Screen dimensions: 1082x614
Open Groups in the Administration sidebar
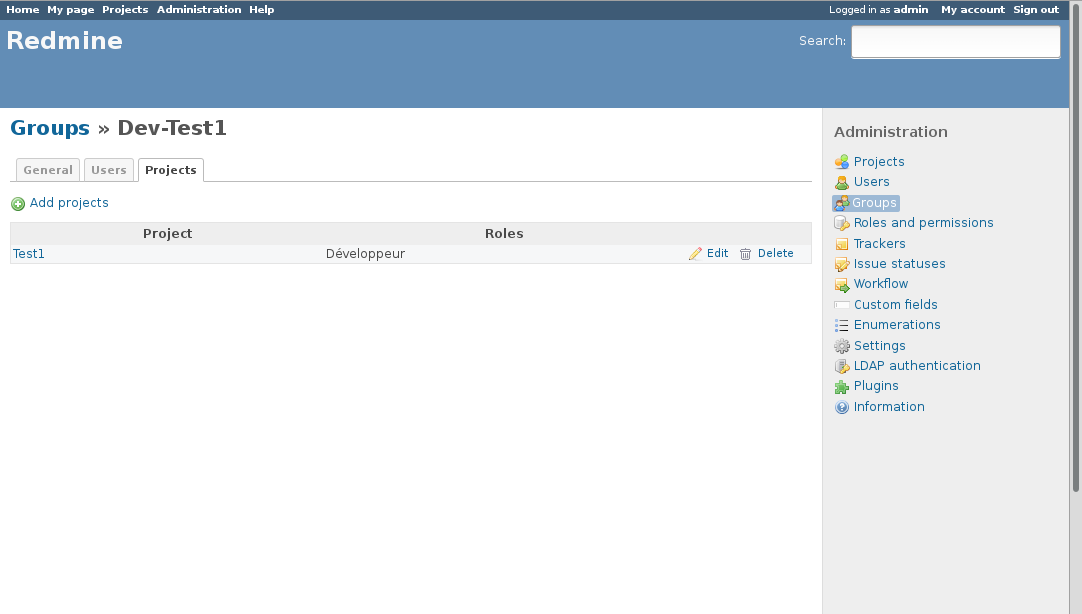874,203
